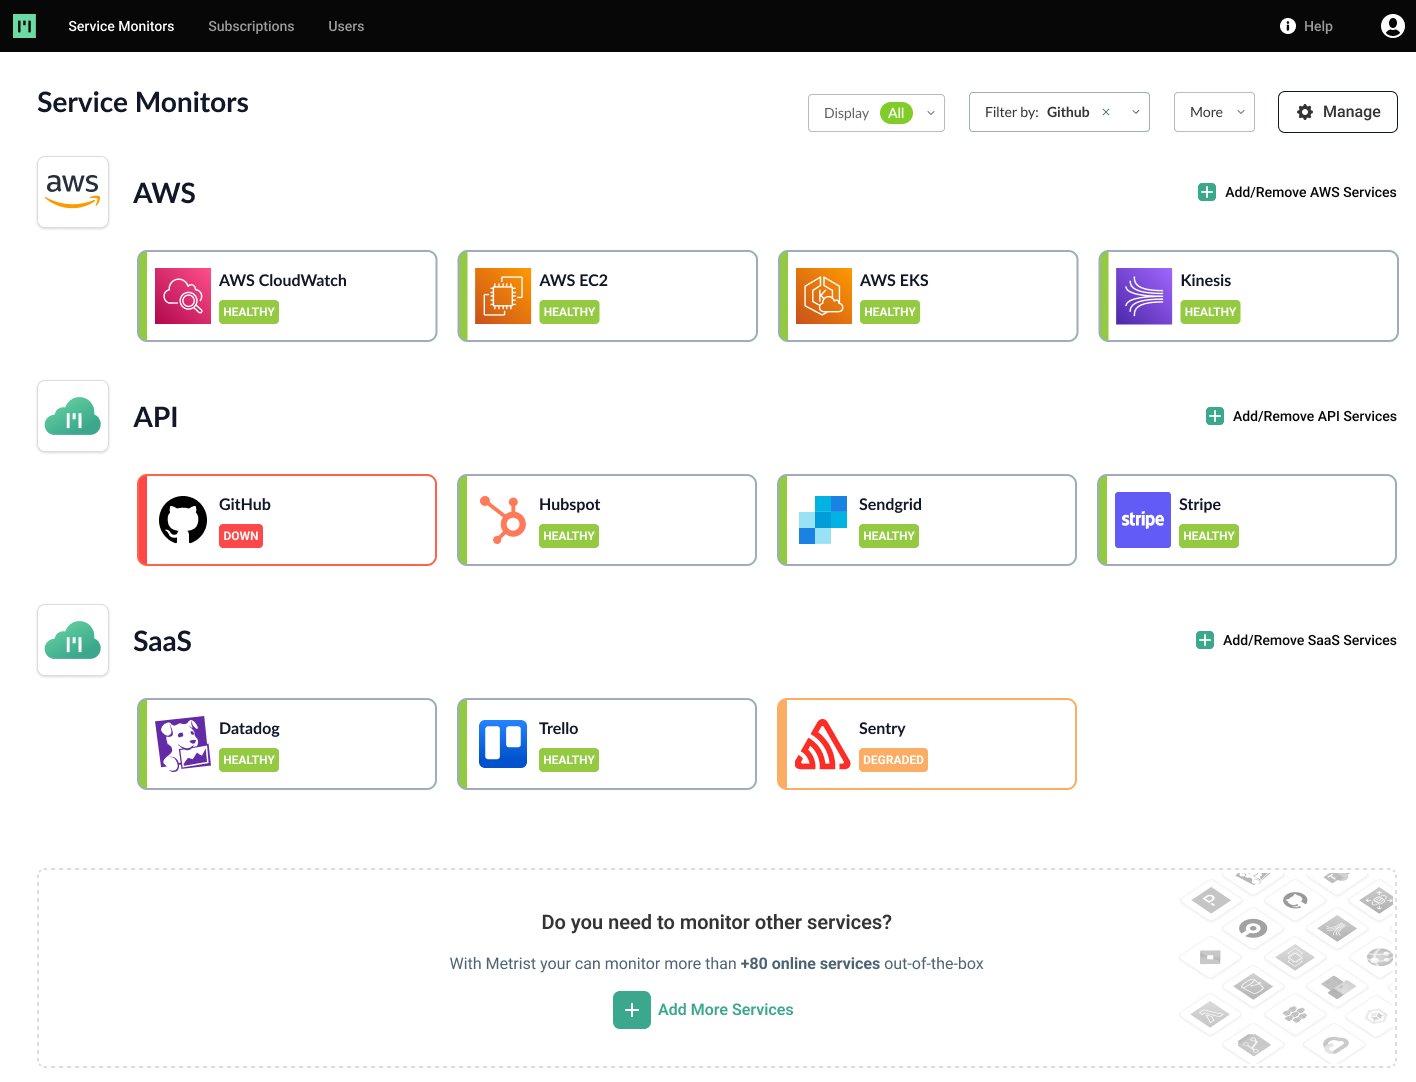The height and width of the screenshot is (1082, 1416).
Task: Switch to the Subscriptions tab
Action: pyautogui.click(x=251, y=26)
